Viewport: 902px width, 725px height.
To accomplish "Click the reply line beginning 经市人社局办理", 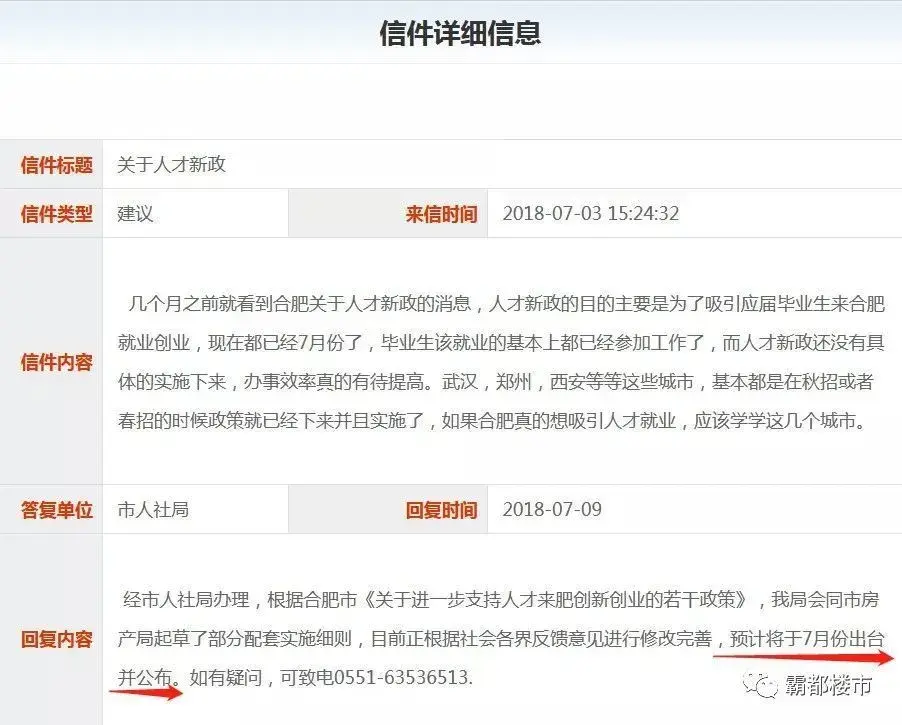I will coord(501,600).
